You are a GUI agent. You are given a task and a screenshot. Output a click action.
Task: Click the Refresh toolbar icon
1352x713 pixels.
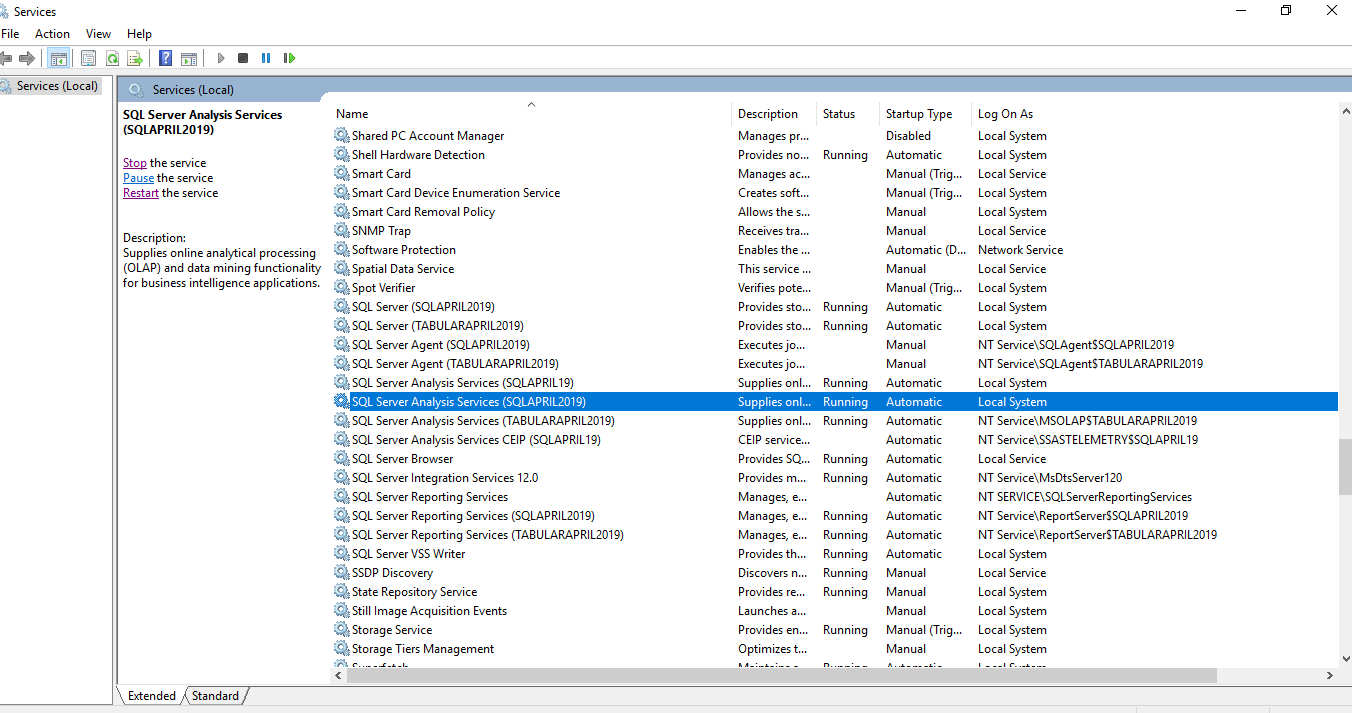[x=112, y=58]
